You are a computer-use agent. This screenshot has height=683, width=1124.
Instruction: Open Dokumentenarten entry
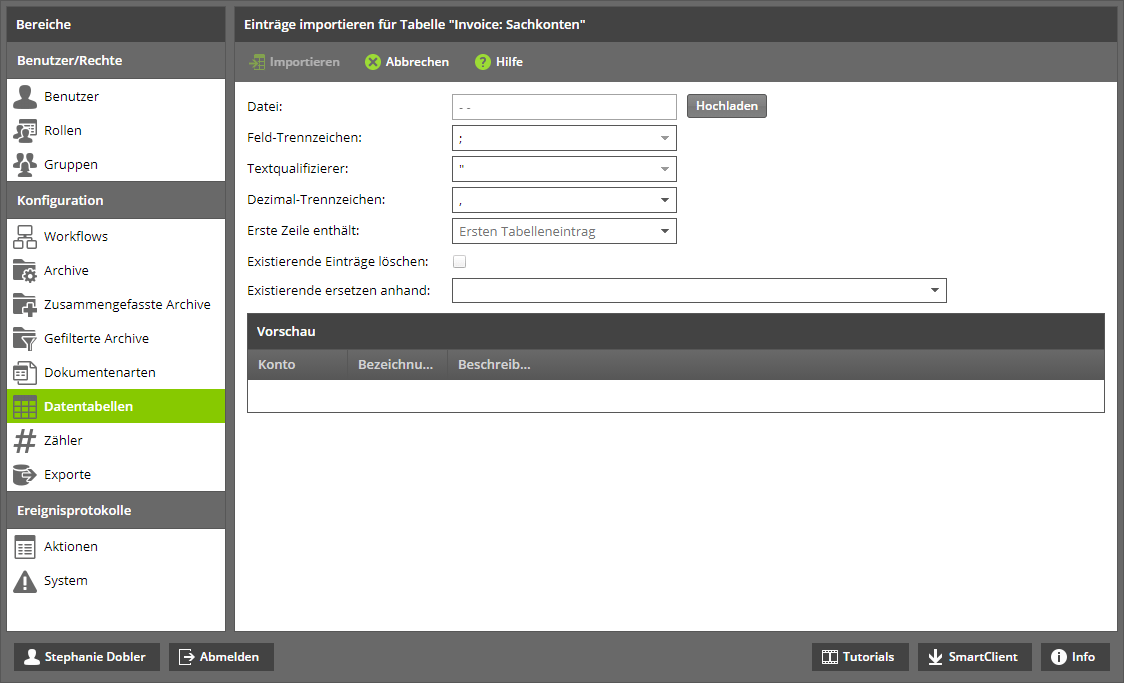116,373
